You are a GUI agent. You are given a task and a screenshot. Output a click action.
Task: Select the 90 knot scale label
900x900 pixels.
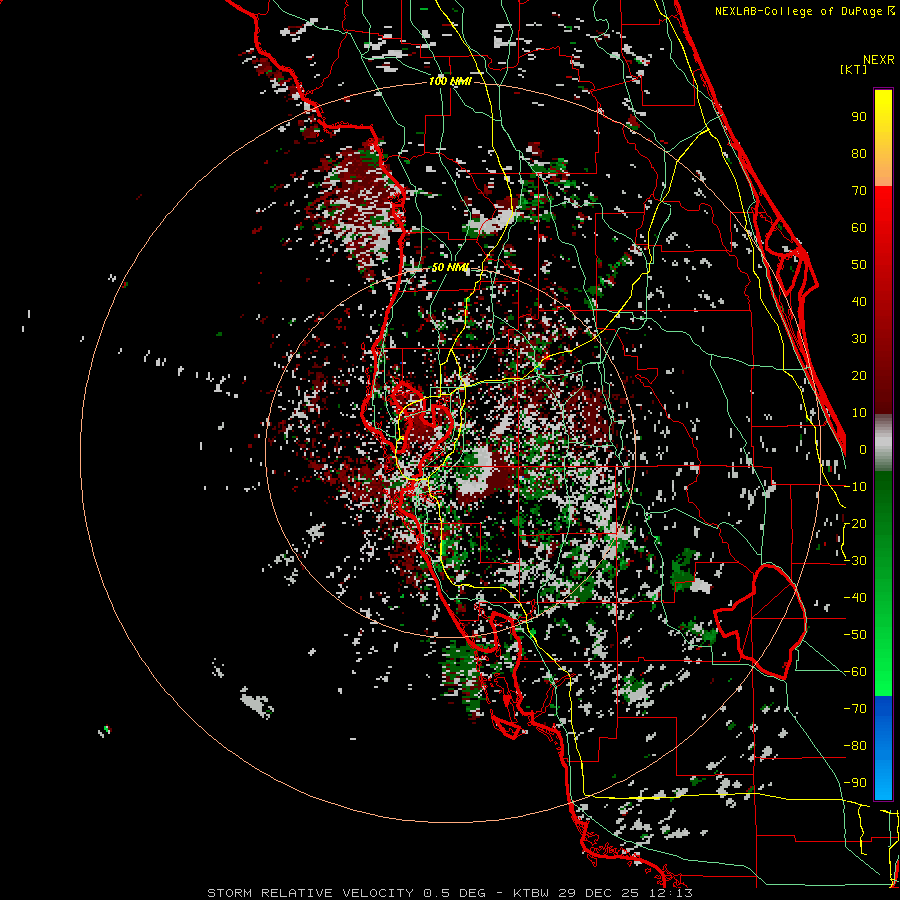click(x=859, y=117)
